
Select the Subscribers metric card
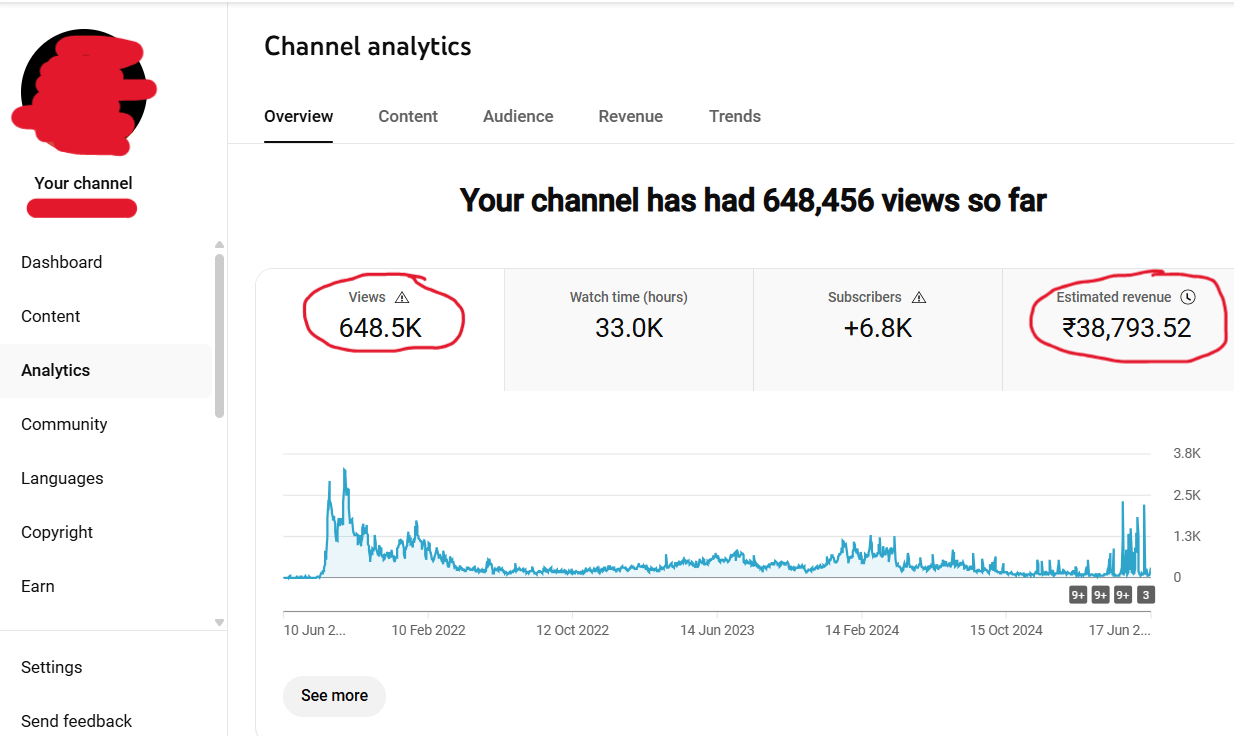tap(877, 330)
